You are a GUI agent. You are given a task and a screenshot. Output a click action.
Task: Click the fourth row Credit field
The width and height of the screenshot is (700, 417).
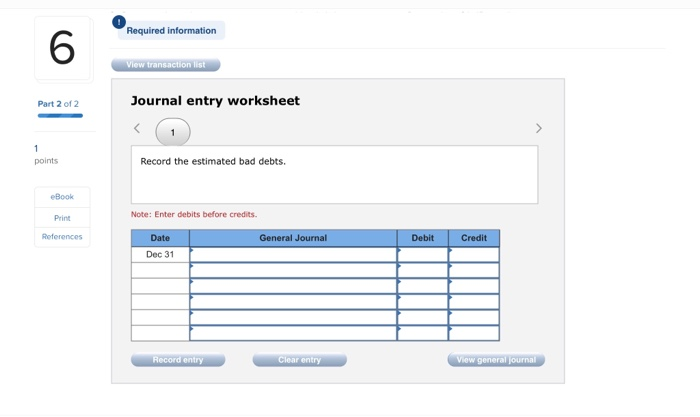(474, 302)
